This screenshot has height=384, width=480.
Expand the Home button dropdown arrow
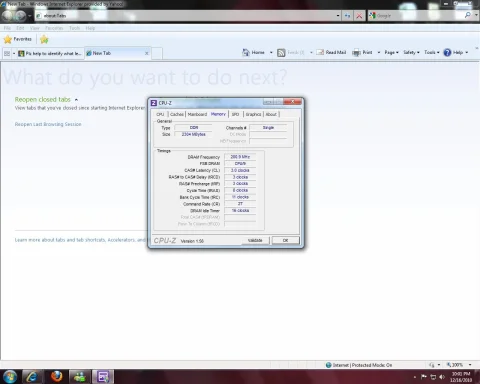pyautogui.click(x=271, y=52)
